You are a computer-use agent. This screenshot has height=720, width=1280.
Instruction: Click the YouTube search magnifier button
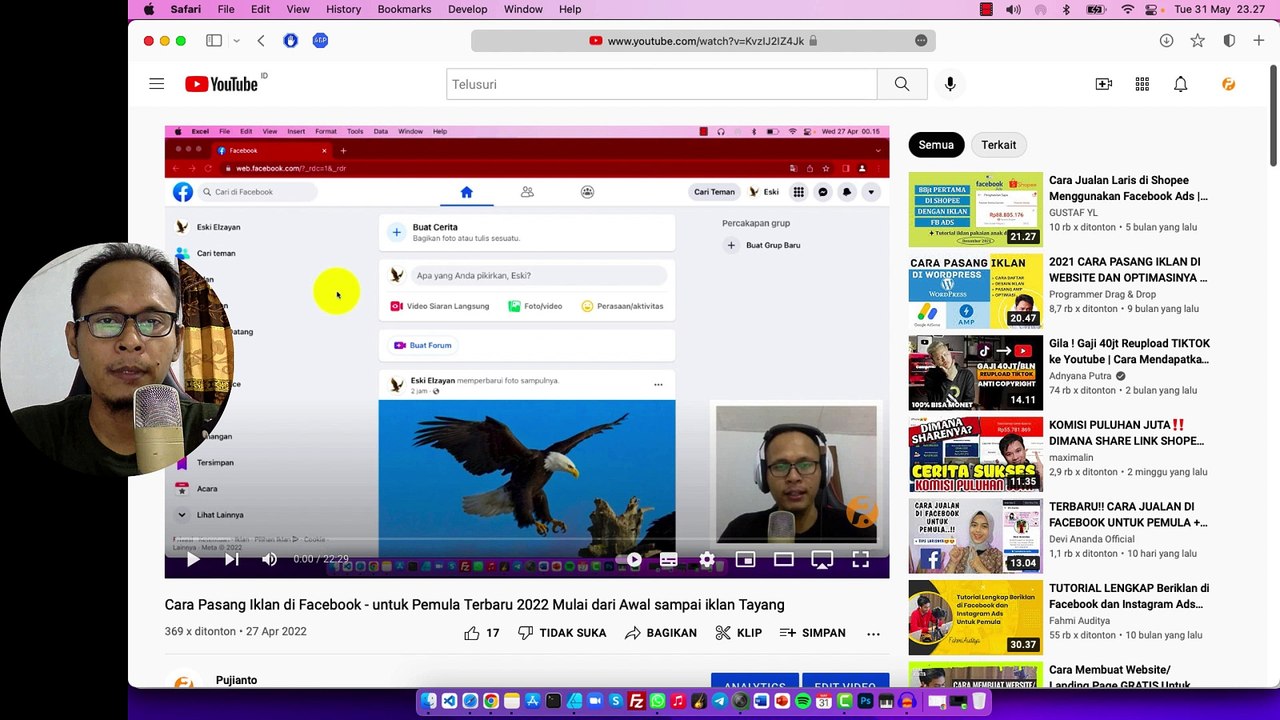[902, 84]
